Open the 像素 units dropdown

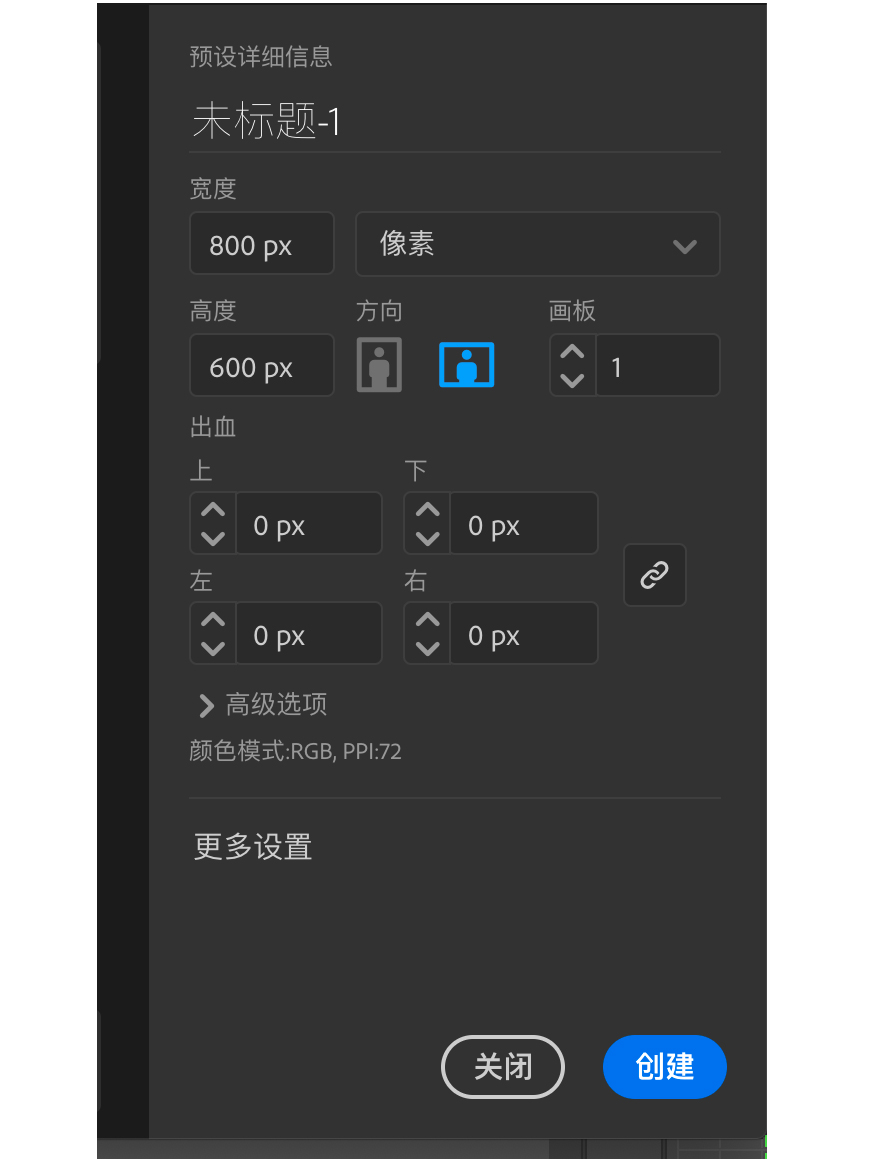click(538, 244)
